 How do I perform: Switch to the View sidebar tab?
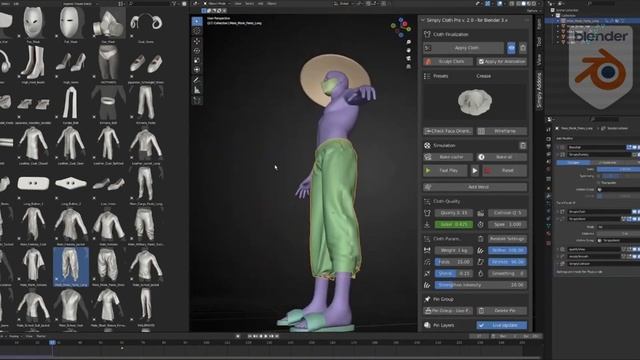click(539, 60)
